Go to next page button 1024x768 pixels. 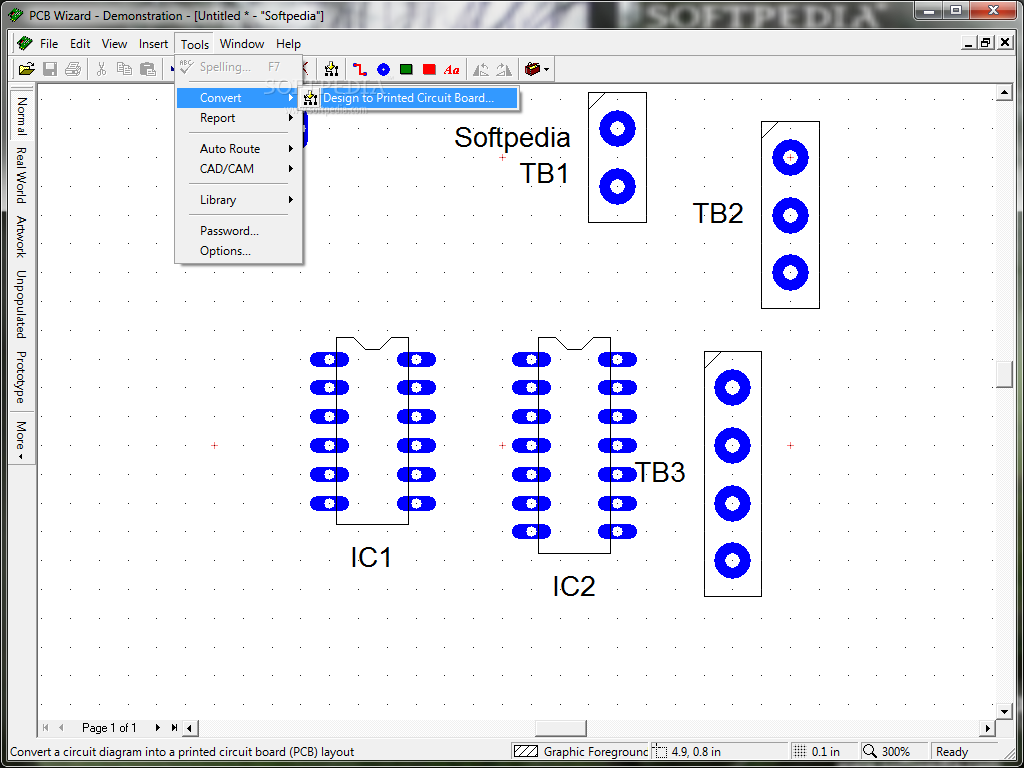point(157,727)
